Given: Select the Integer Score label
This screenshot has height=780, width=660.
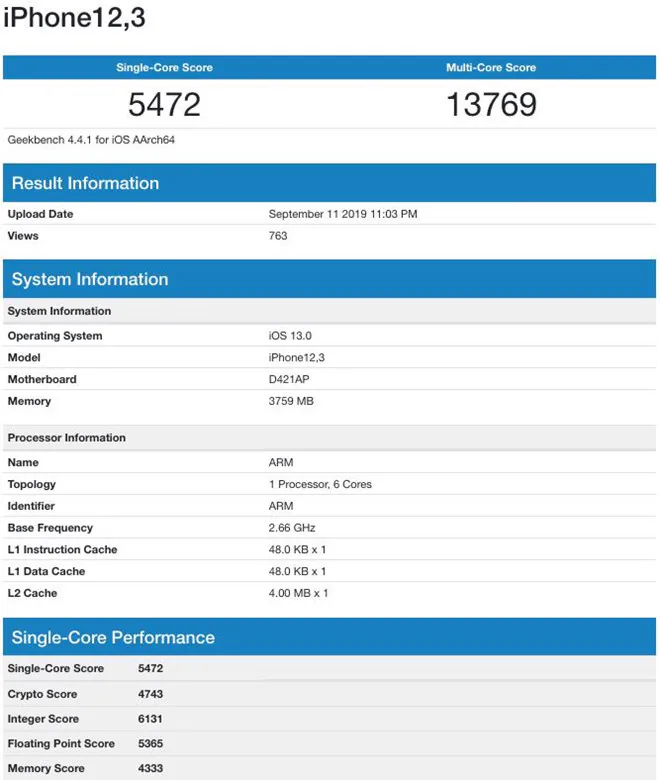Looking at the screenshot, I should pyautogui.click(x=43, y=719).
